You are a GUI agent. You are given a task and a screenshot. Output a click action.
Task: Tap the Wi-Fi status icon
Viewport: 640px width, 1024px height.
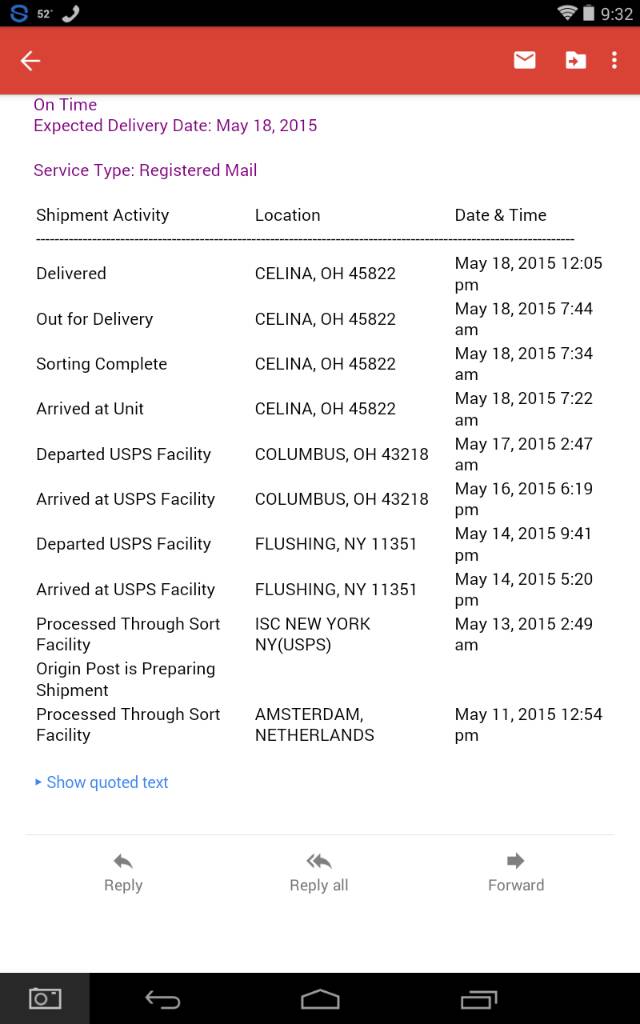click(x=568, y=13)
